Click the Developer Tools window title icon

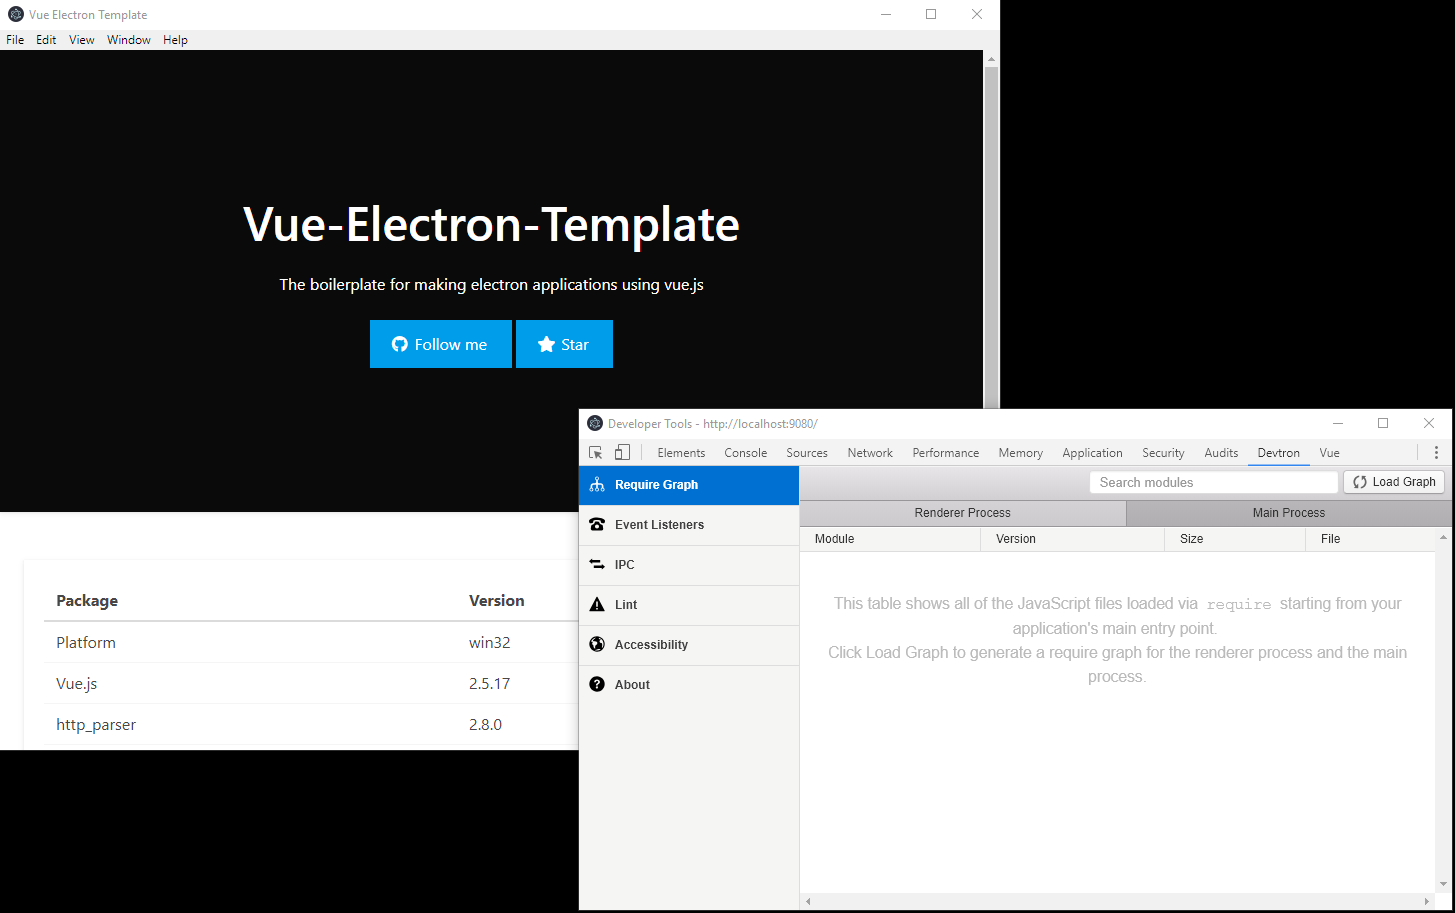pos(595,423)
